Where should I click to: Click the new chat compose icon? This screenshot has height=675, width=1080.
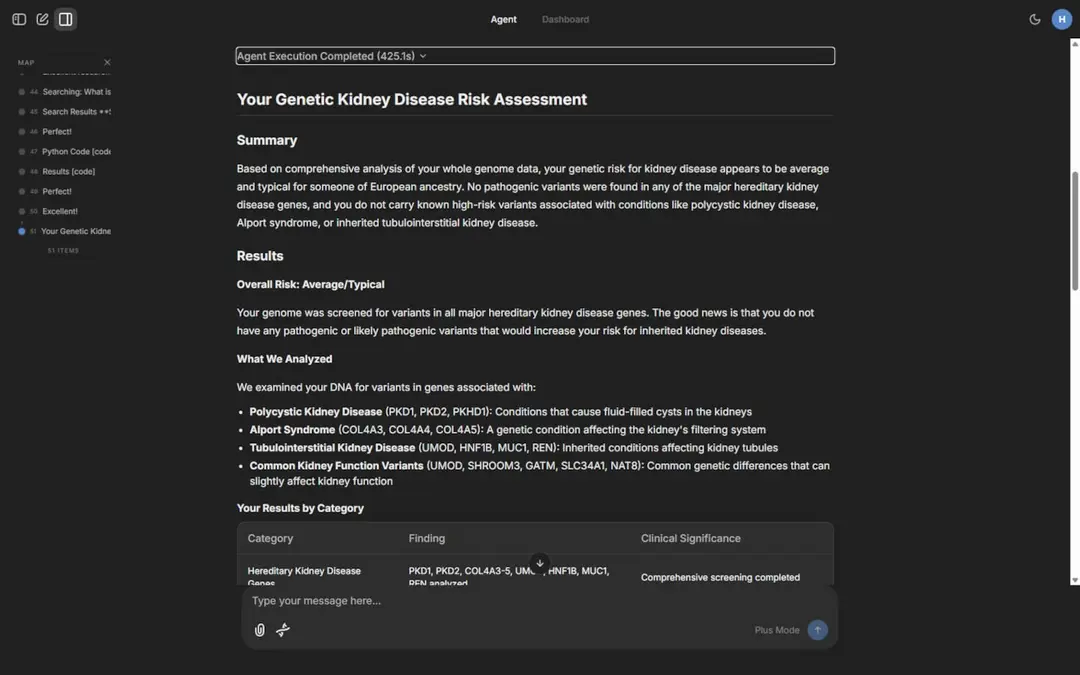coord(42,19)
